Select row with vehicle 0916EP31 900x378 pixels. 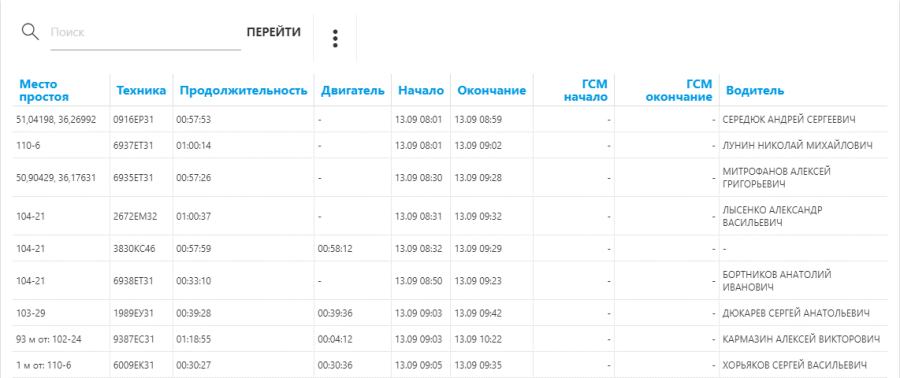pyautogui.click(x=450, y=119)
